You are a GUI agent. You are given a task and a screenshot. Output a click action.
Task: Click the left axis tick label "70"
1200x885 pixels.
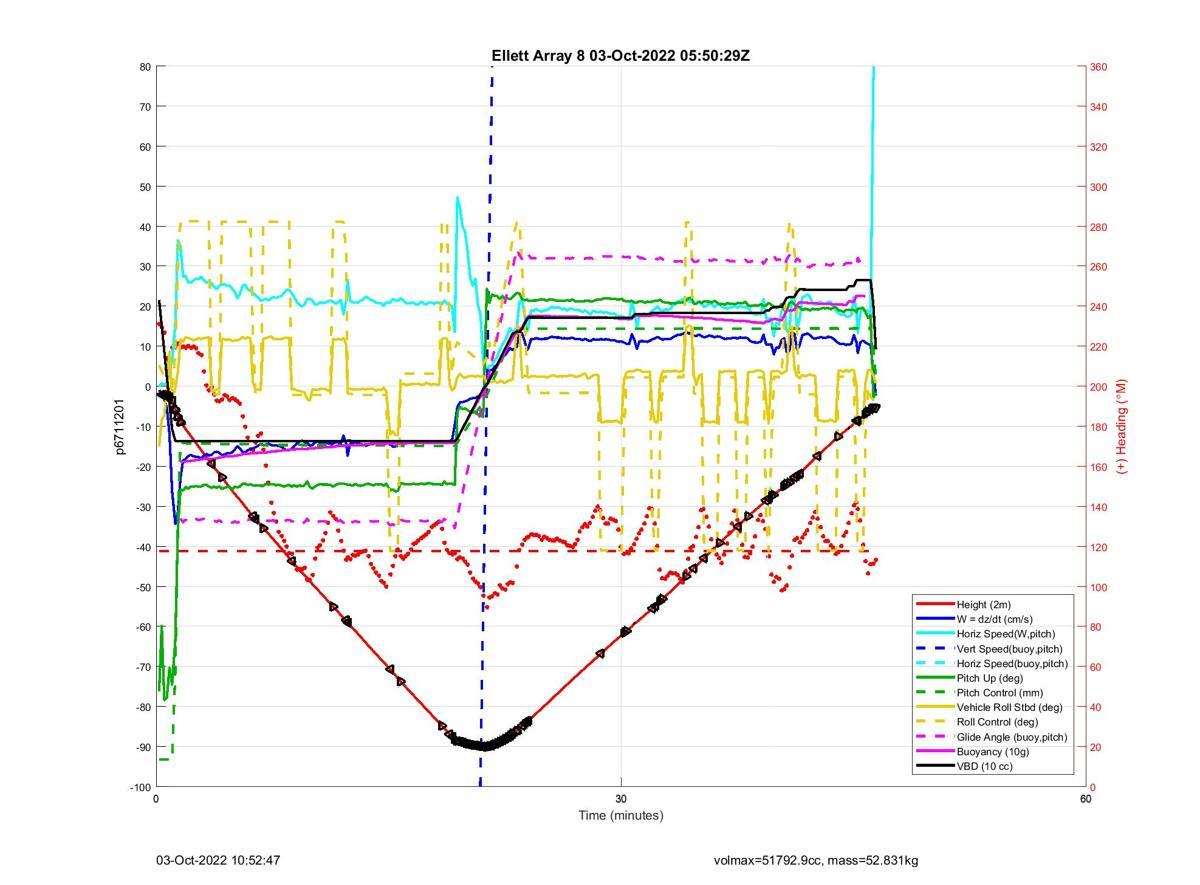tap(144, 107)
